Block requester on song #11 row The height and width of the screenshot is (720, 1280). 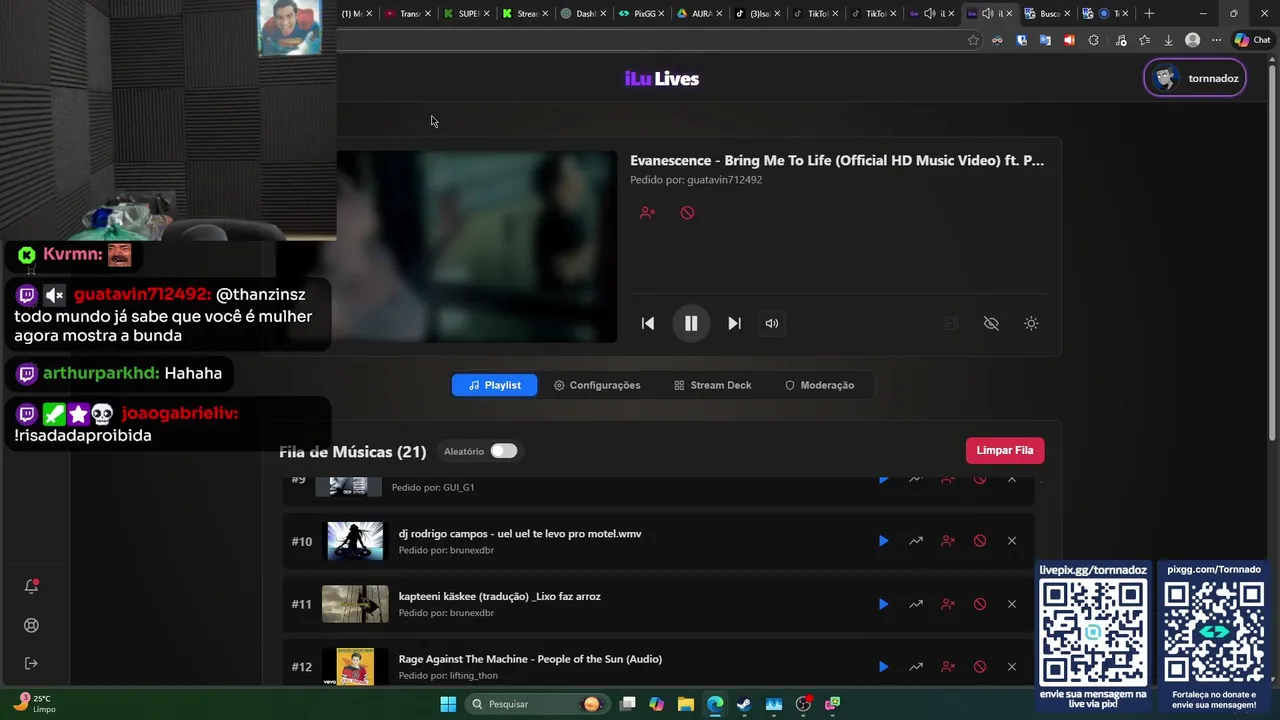tap(947, 604)
